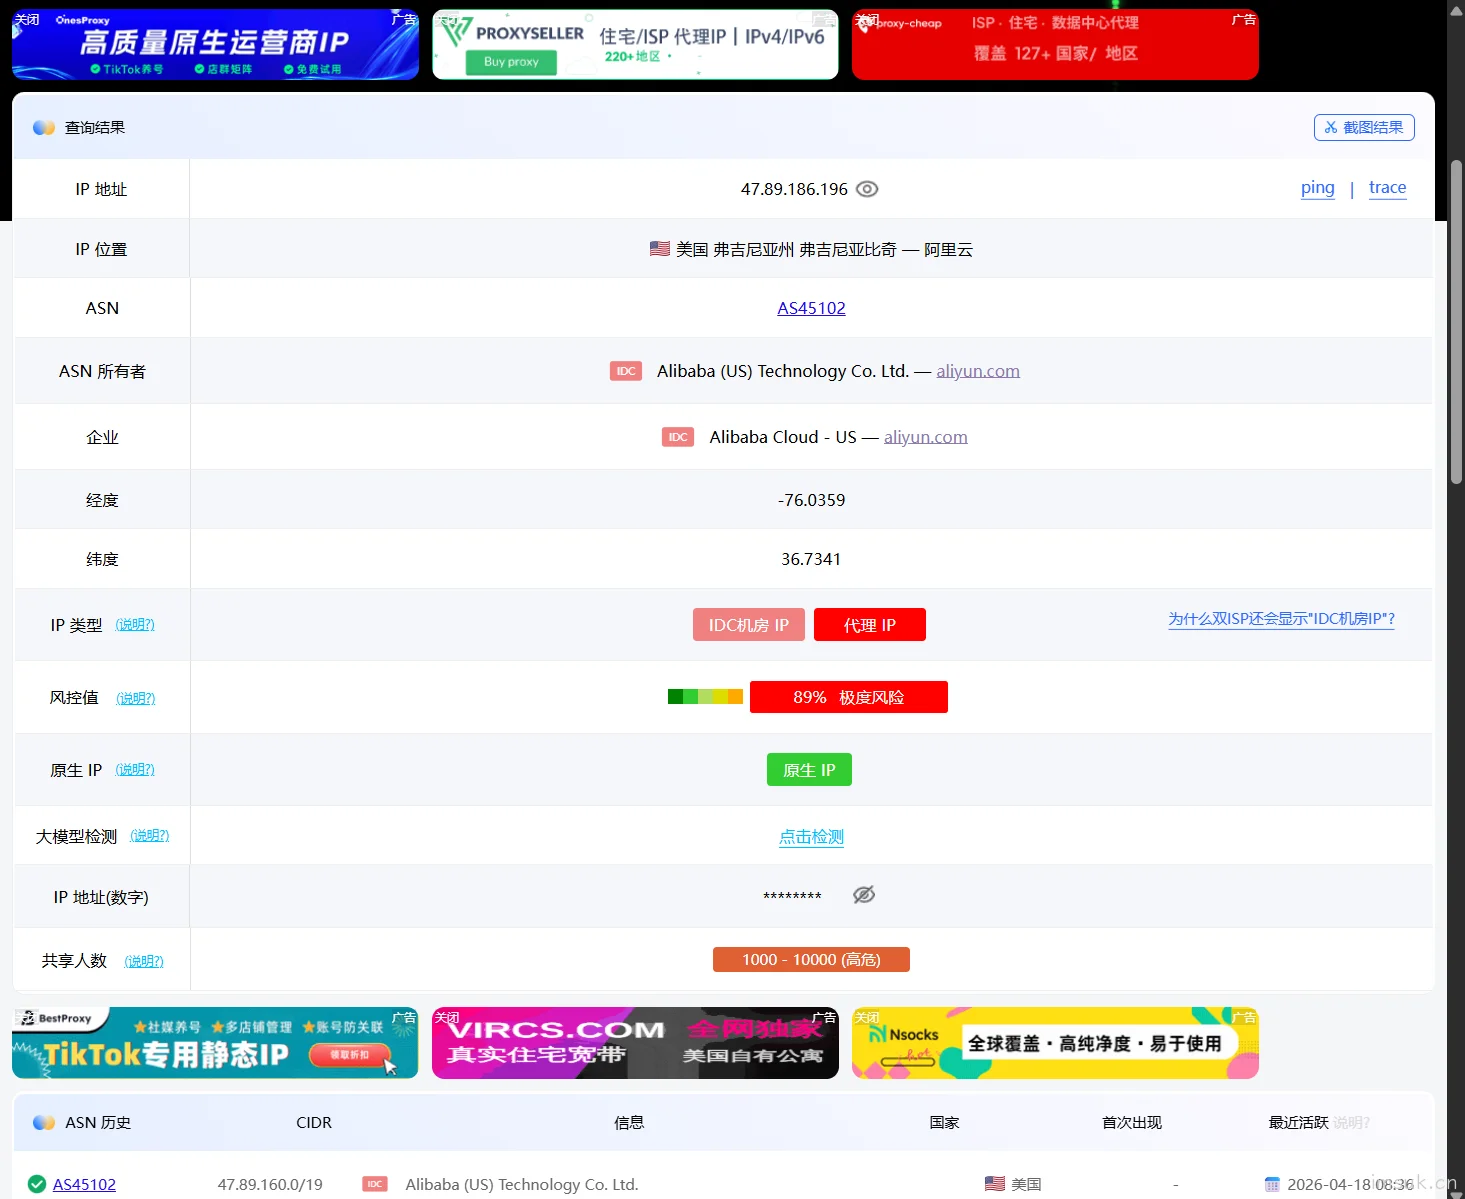Click IDC badge in ASN history row
1465x1199 pixels.
[375, 1184]
